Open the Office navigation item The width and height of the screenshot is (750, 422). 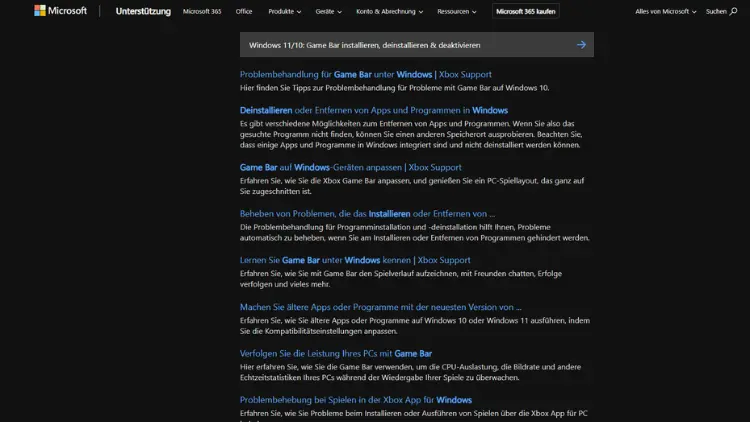[244, 11]
